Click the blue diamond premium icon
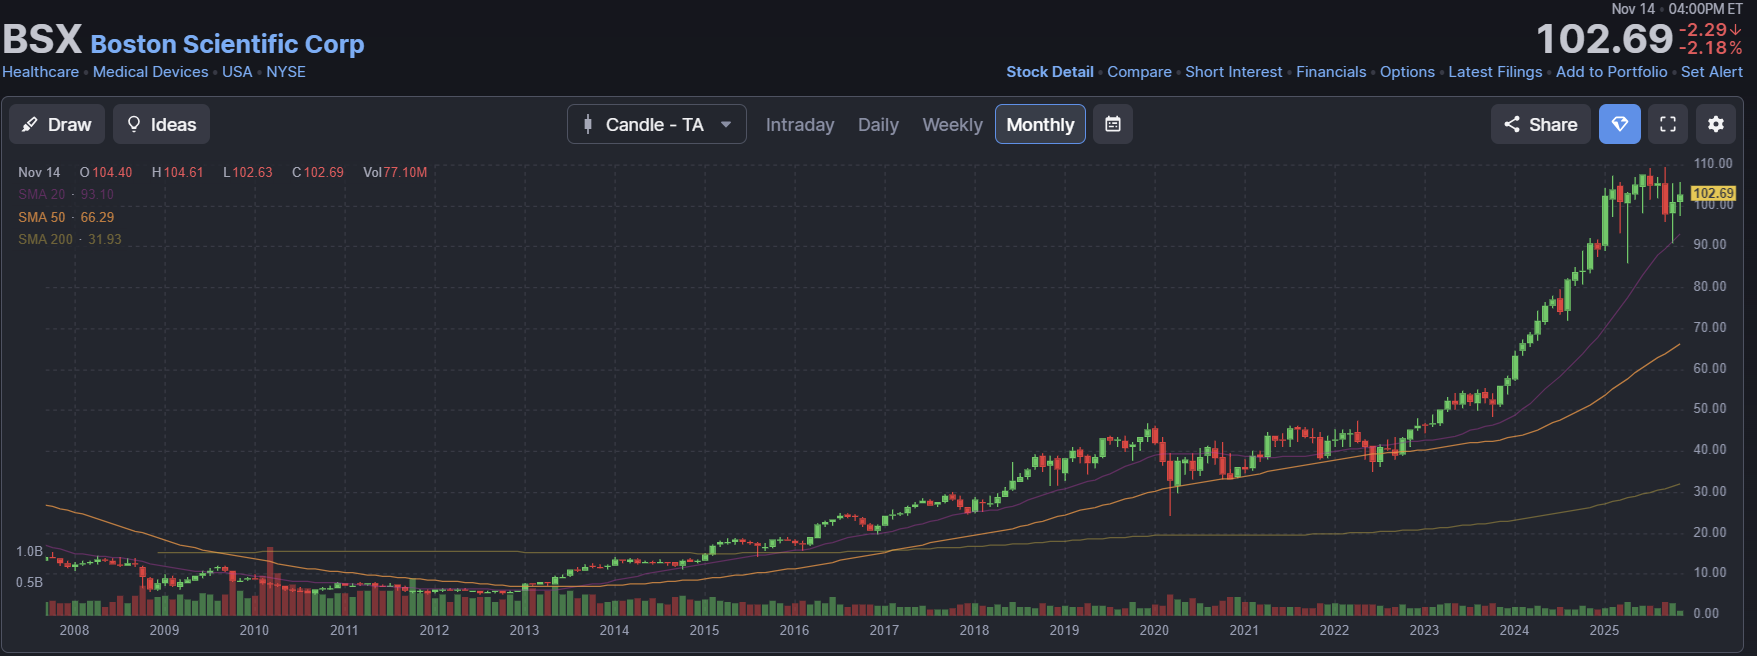 click(x=1620, y=124)
